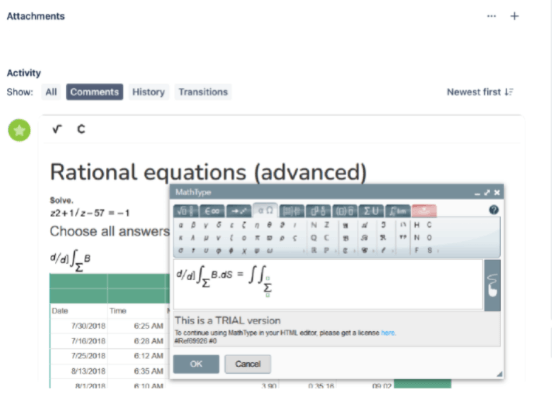Select the '7/16/2018' date cell
Image resolution: width=553 pixels, height=418 pixels.
pos(79,341)
